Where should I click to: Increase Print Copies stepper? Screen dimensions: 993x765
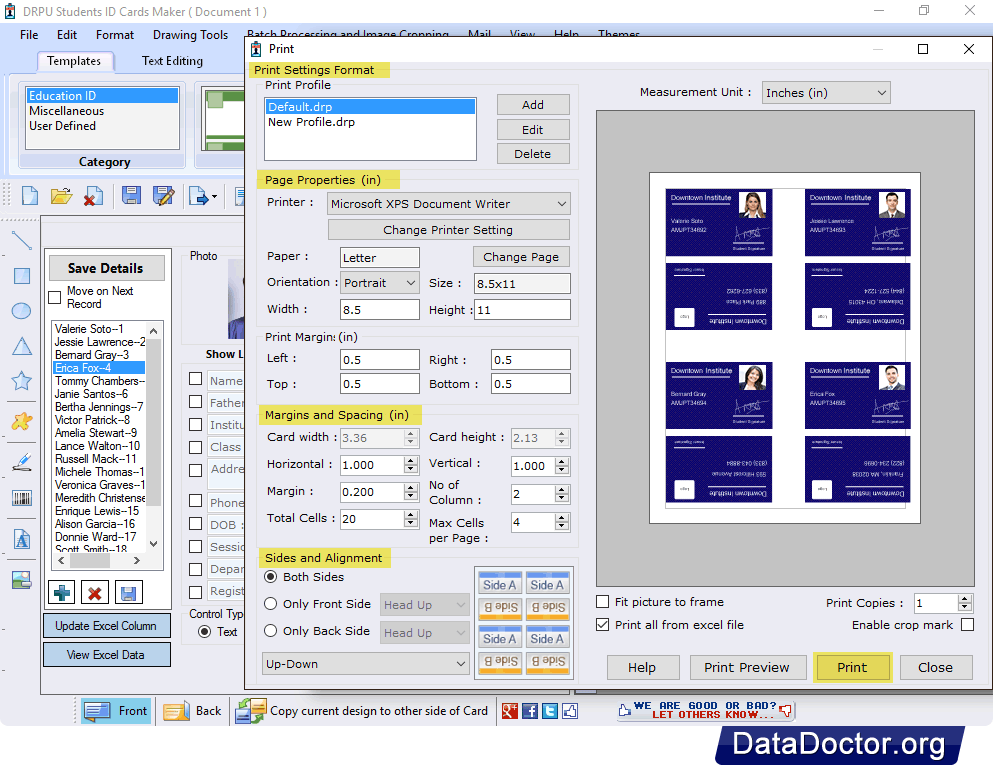(965, 598)
